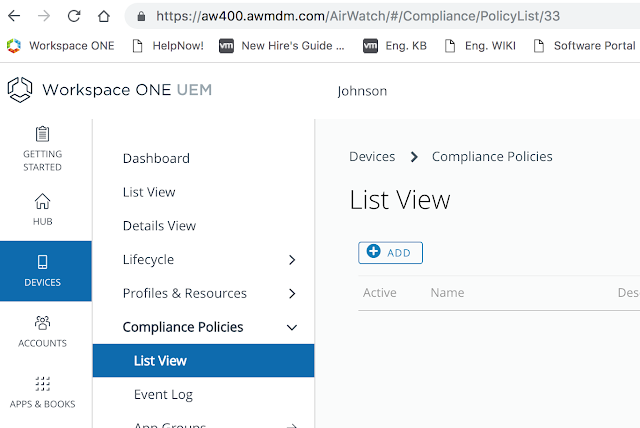
Task: Open the Getting Started clipboard icon
Action: (42, 134)
